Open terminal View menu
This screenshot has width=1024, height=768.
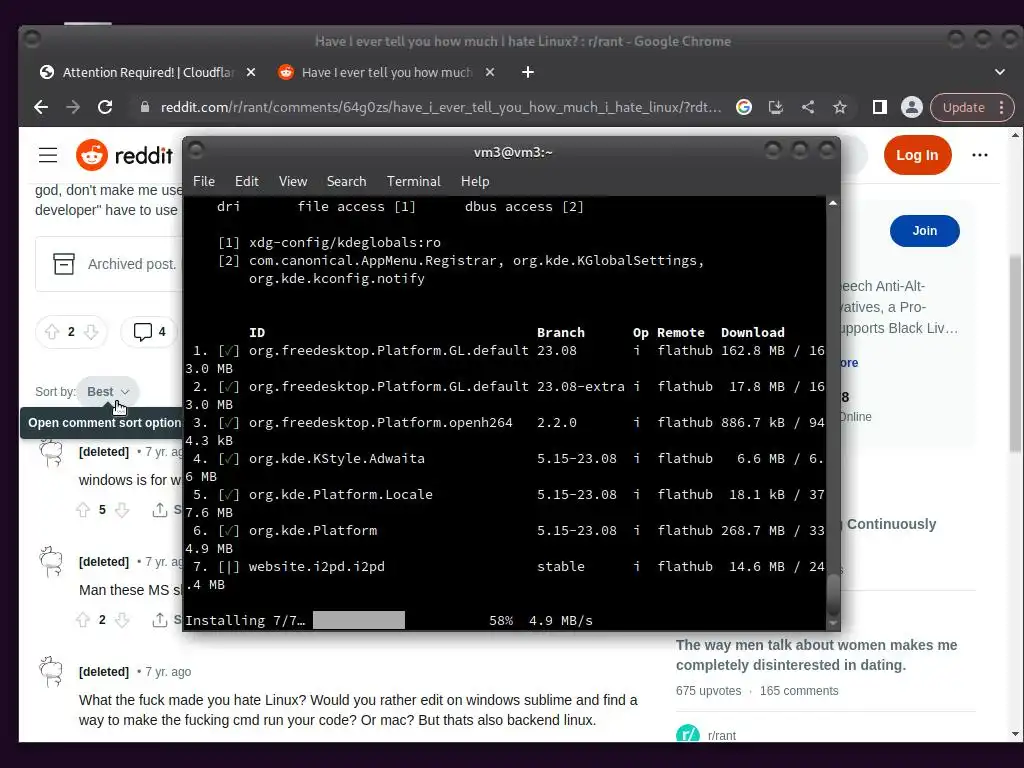[x=293, y=182]
